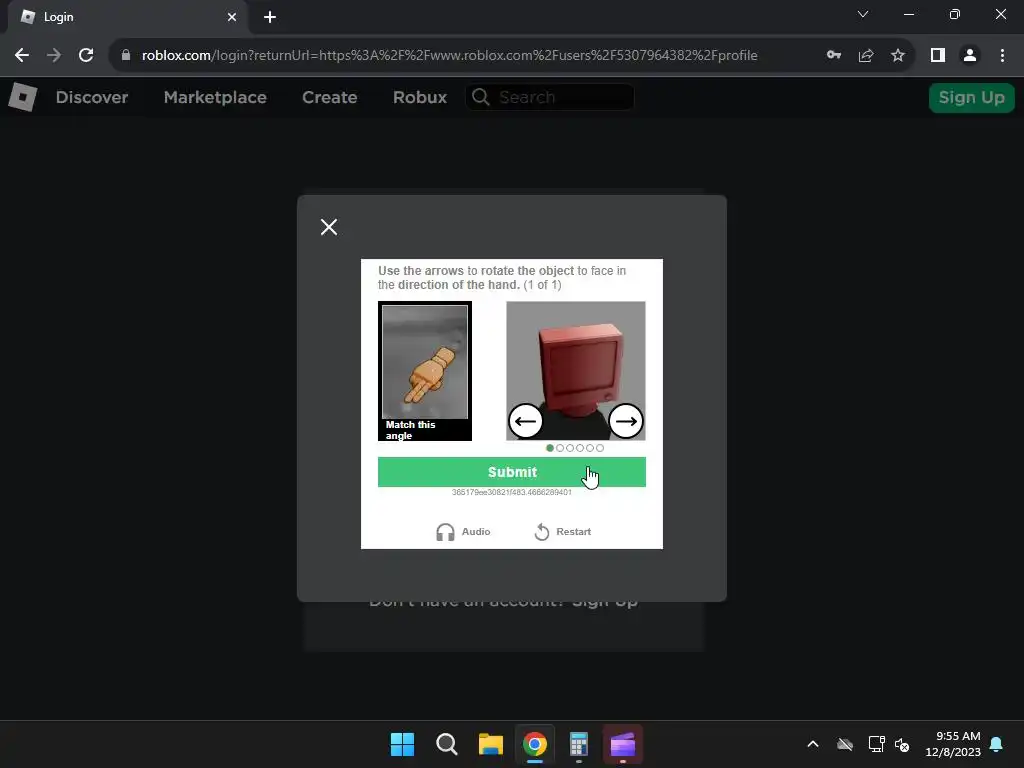Reload the current page

click(86, 56)
